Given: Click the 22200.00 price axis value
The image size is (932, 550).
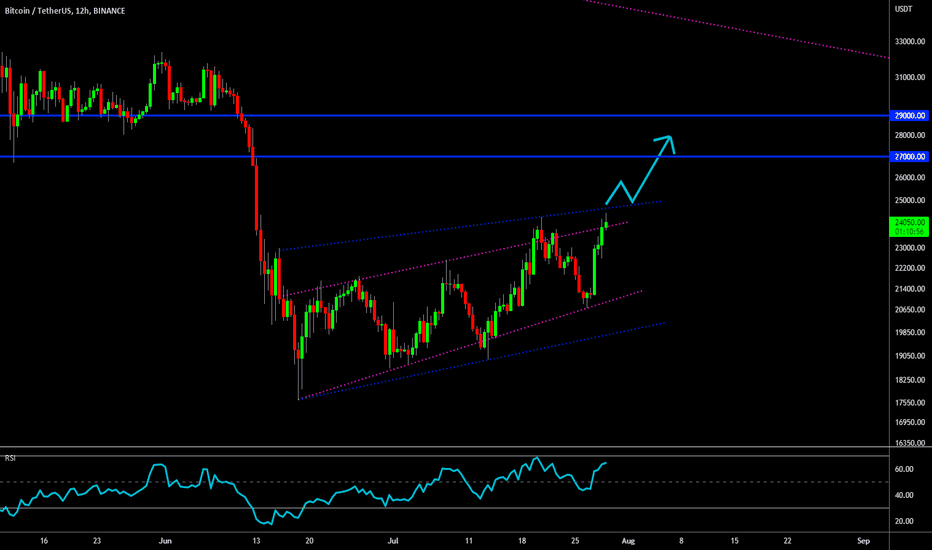Looking at the screenshot, I should click(910, 268).
